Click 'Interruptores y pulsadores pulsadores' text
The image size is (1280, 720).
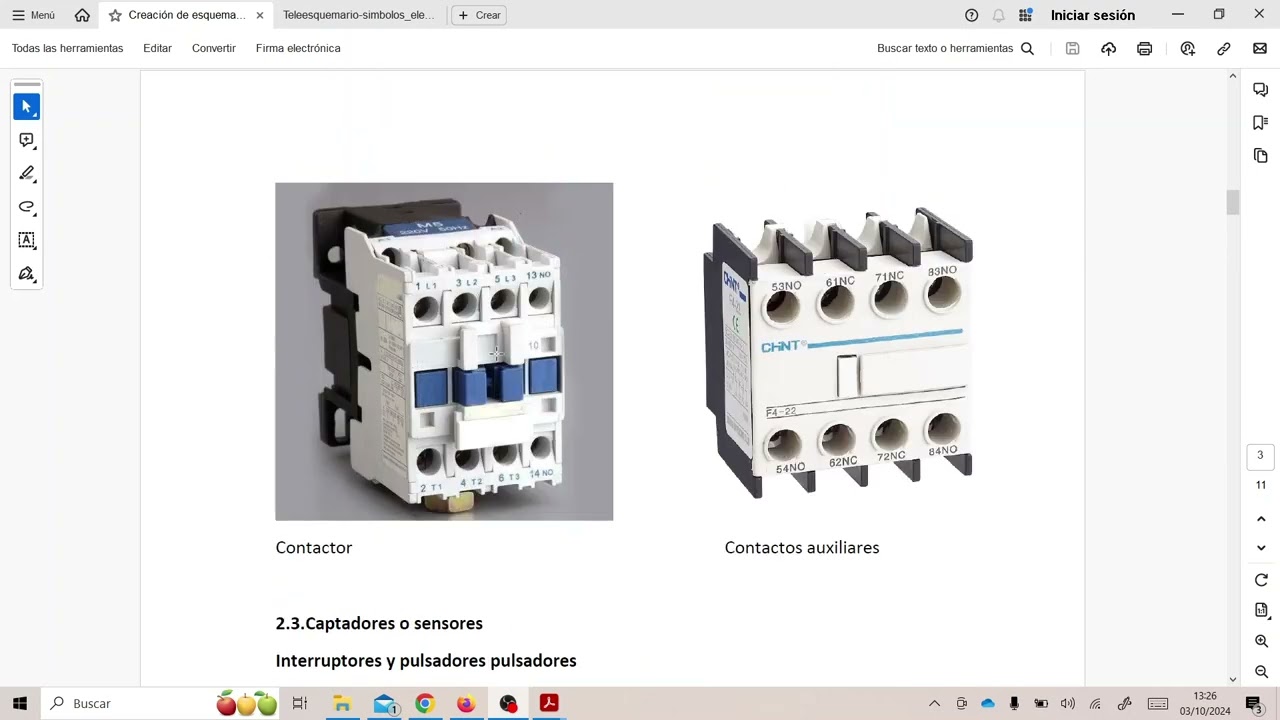[426, 661]
